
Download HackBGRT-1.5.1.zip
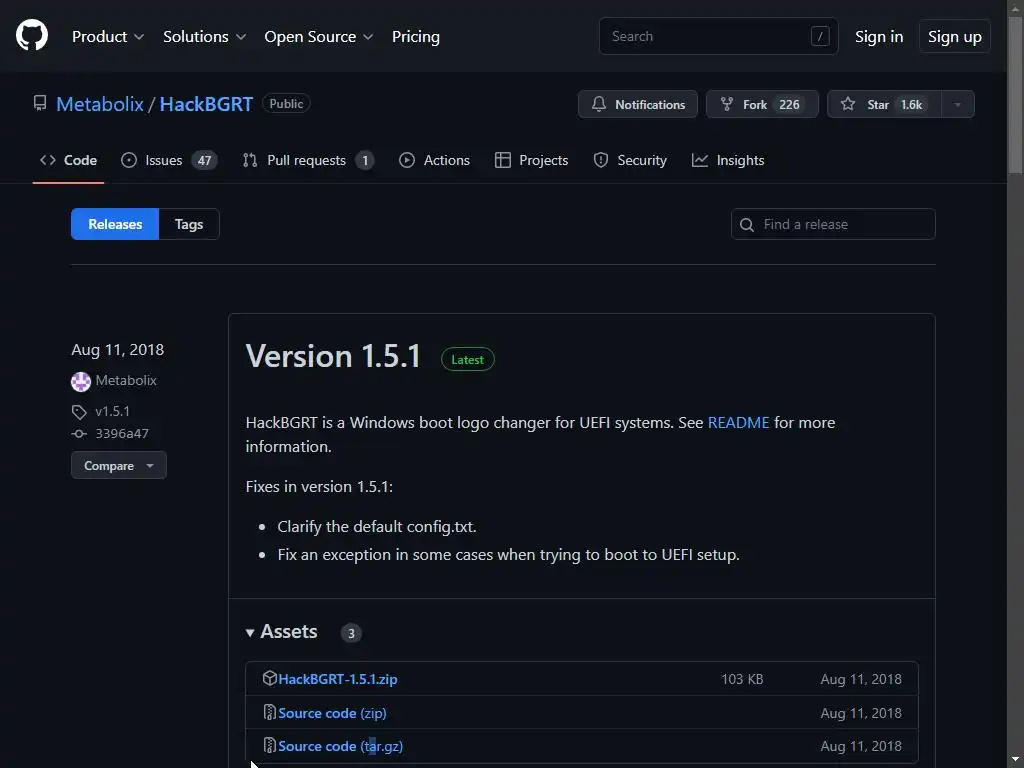coord(338,679)
